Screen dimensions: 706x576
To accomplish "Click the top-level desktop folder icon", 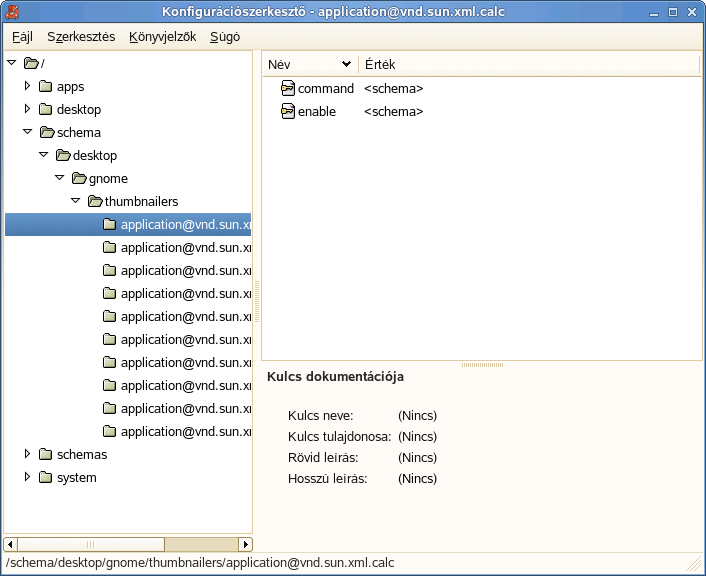I will [x=45, y=109].
